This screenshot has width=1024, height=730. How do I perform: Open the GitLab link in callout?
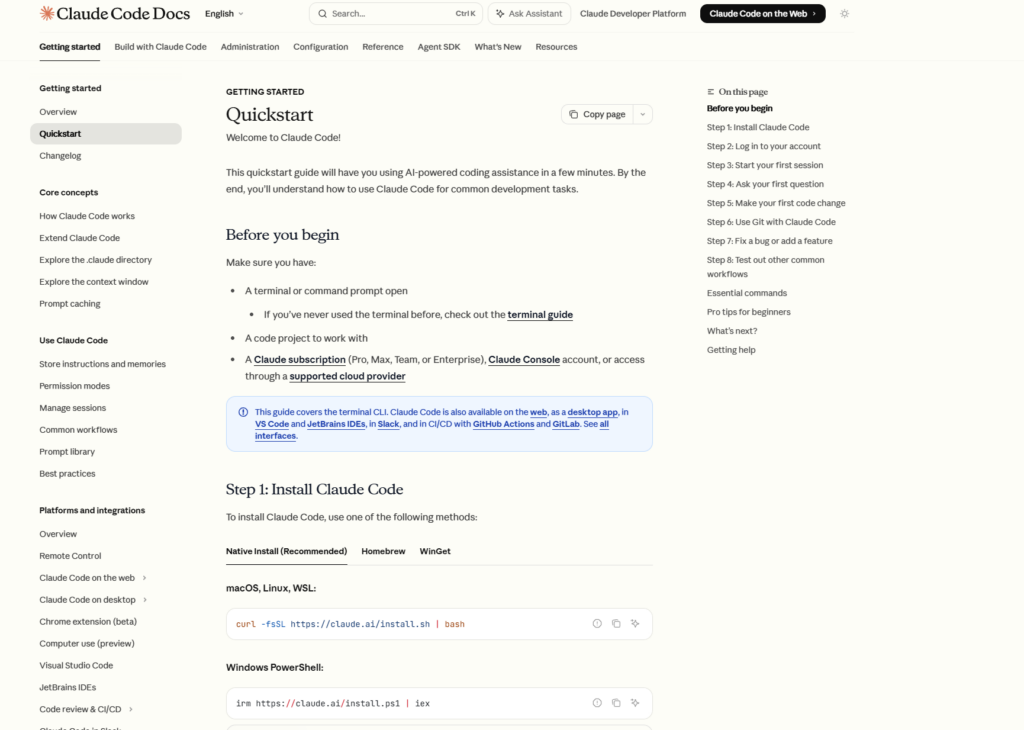point(566,424)
